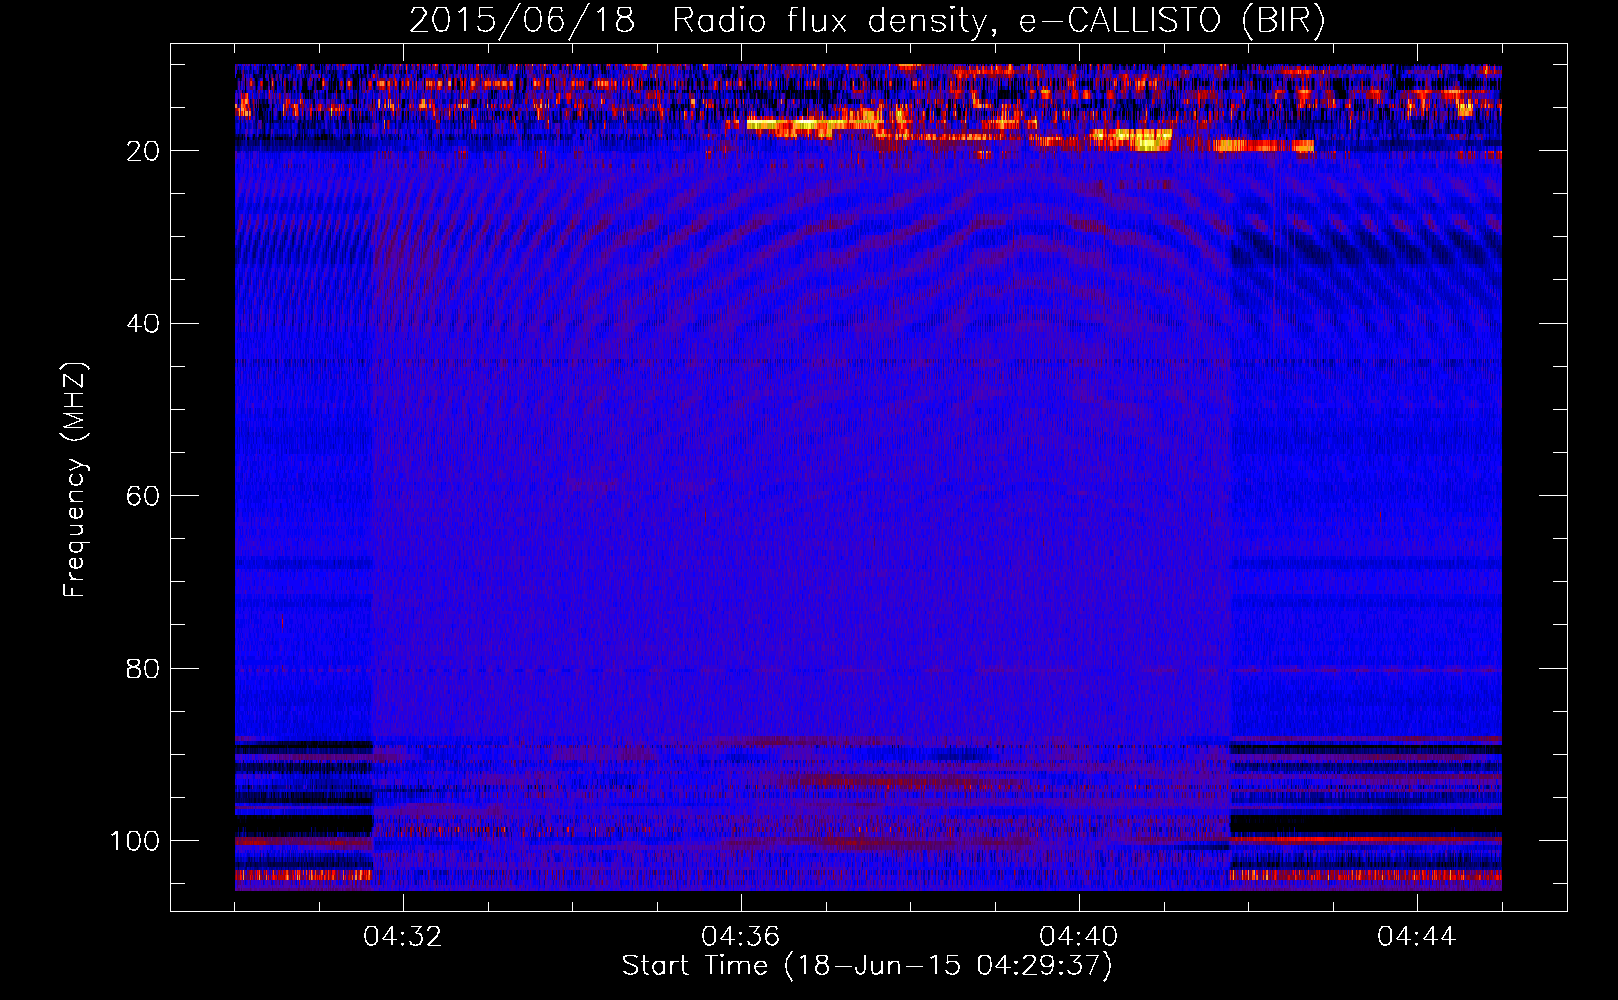The height and width of the screenshot is (1000, 1618).
Task: Click the time tick label '04:40'
Action: [x=1079, y=937]
